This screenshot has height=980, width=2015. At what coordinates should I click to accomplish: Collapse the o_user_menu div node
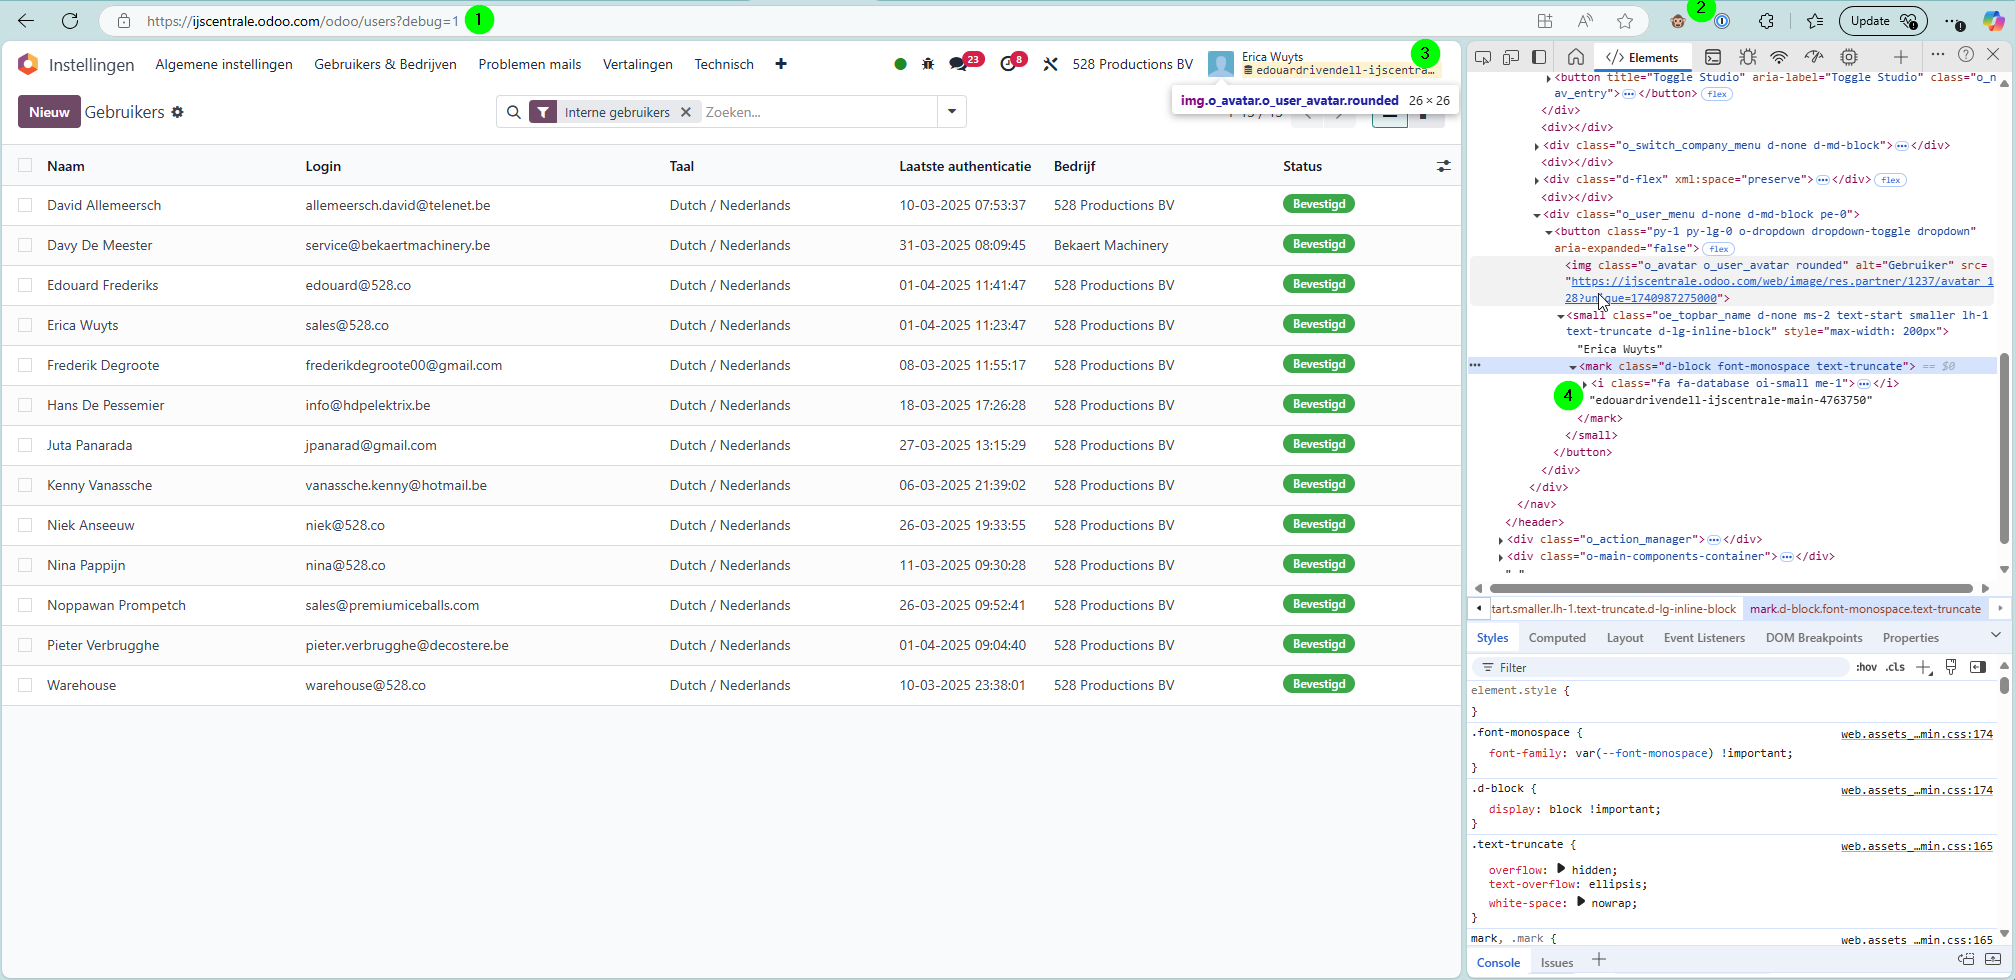point(1537,214)
